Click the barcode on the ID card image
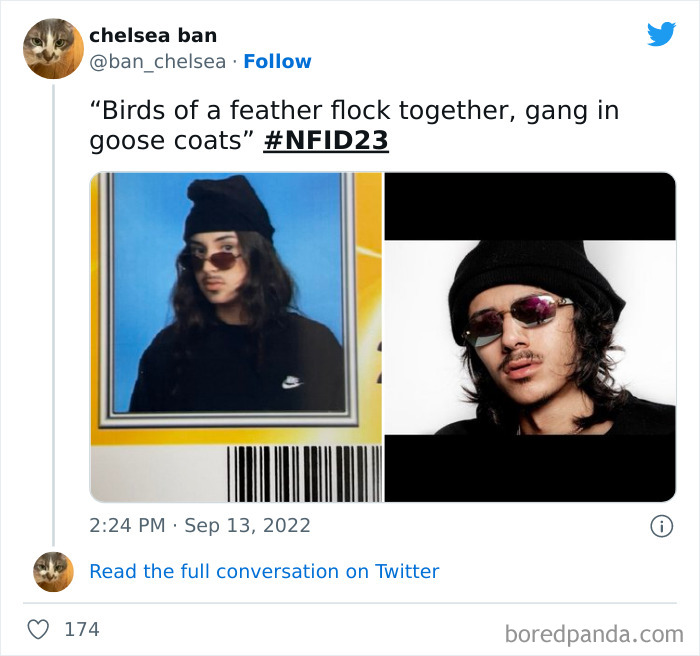This screenshot has height=656, width=700. tap(304, 474)
